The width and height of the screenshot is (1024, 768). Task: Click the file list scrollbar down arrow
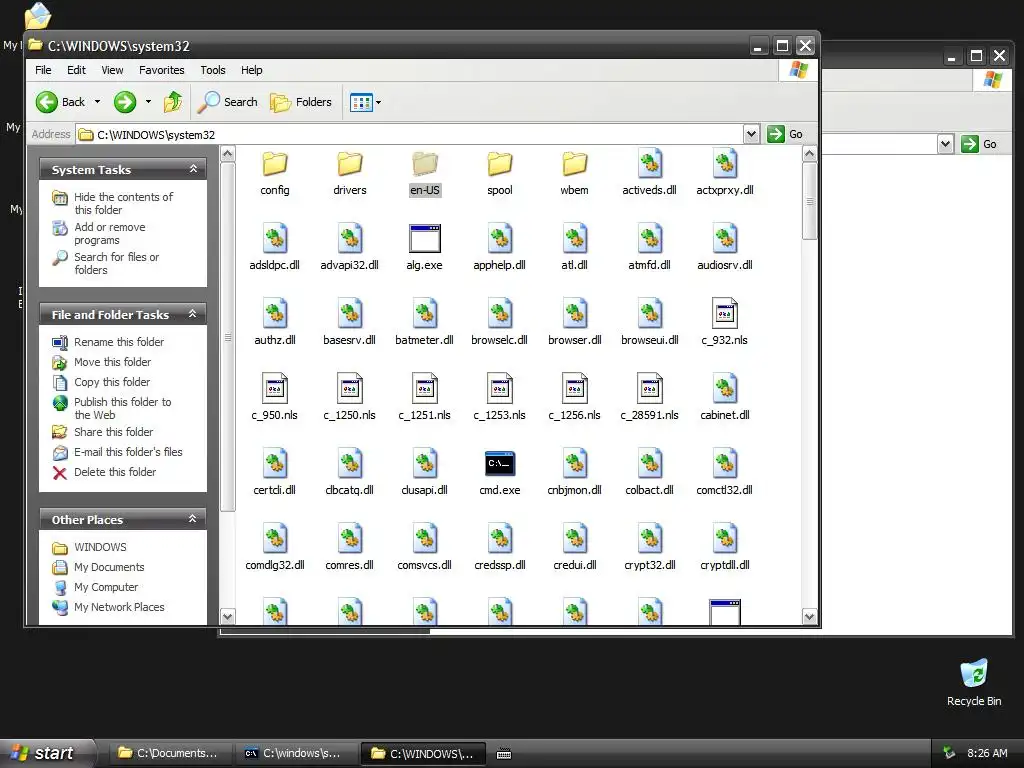tap(809, 616)
